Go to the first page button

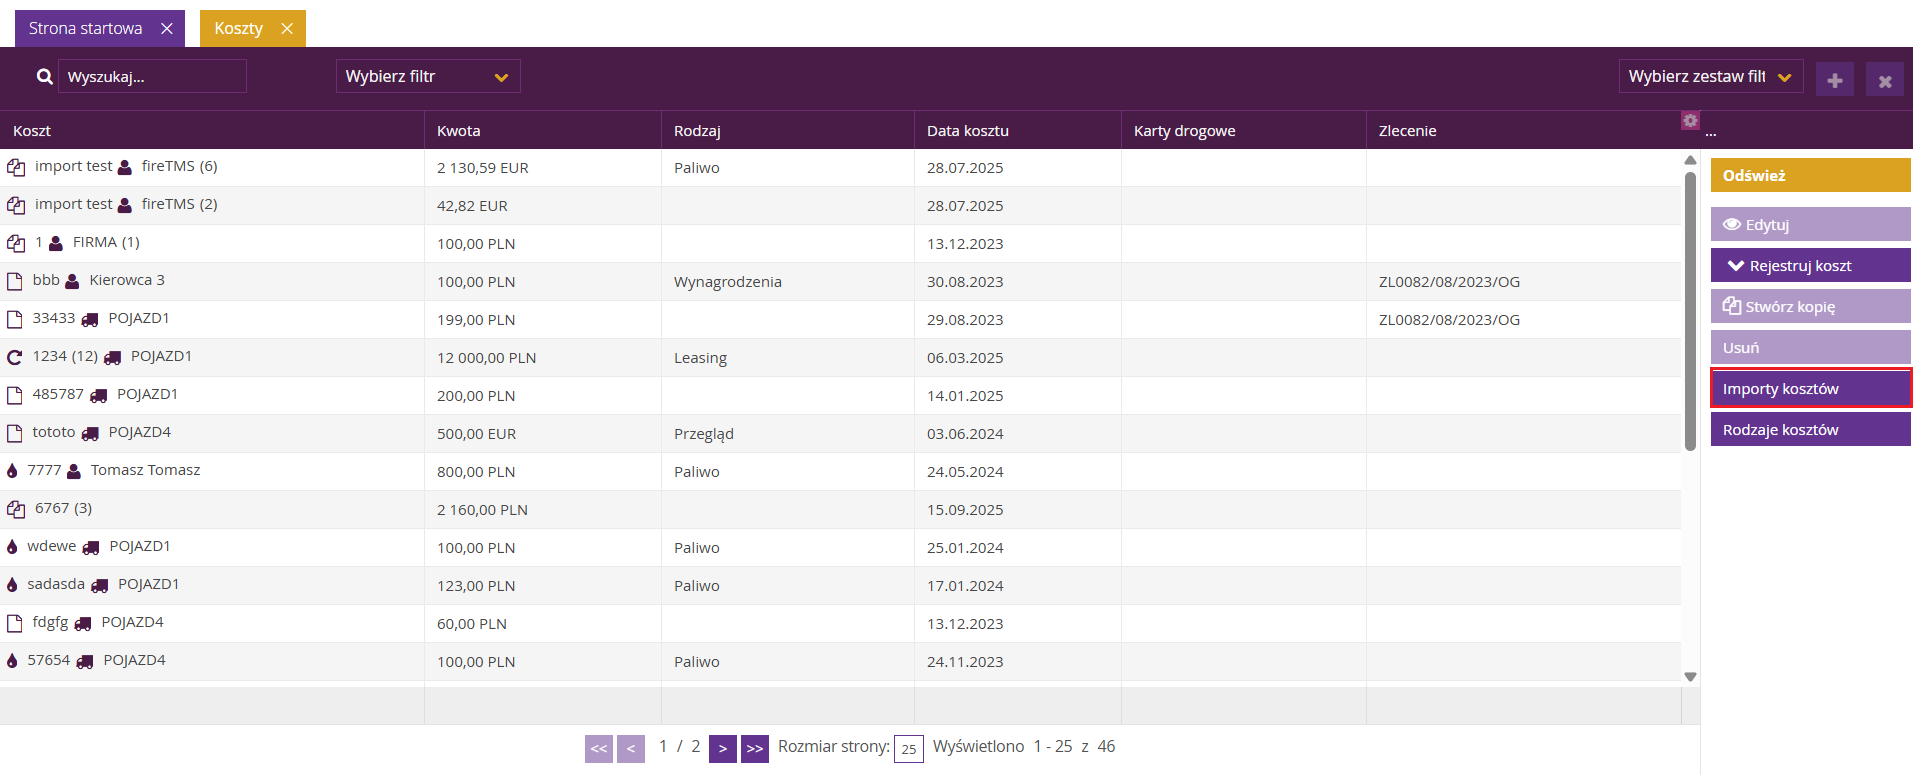(599, 748)
